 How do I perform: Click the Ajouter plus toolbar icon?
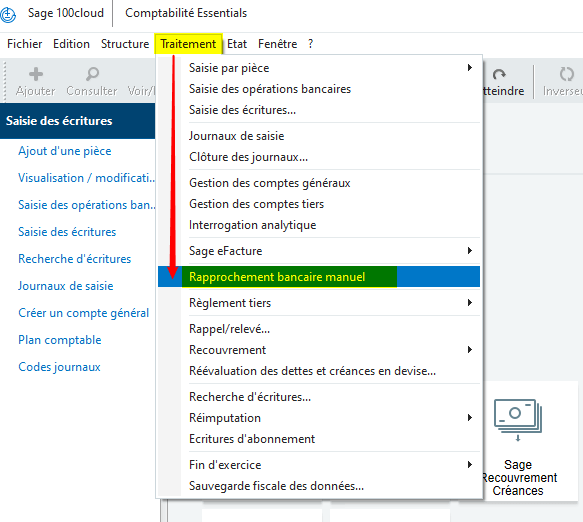(x=36, y=74)
